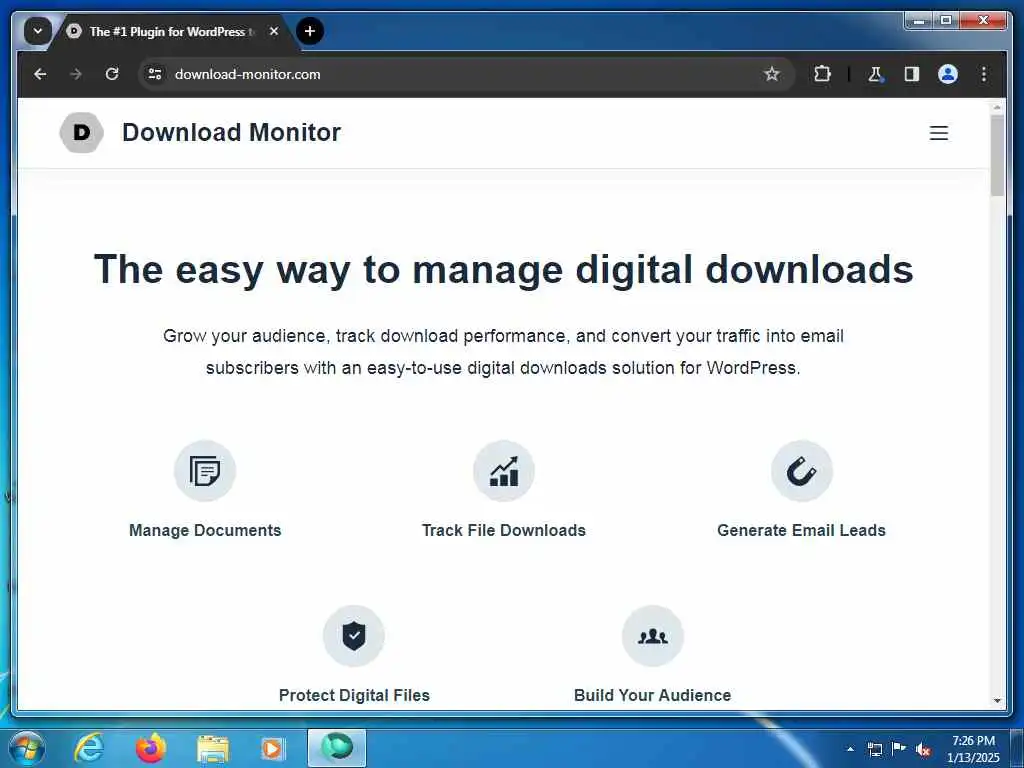Screen dimensions: 1024x768
Task: Go back with the browser back arrow
Action: tap(40, 74)
